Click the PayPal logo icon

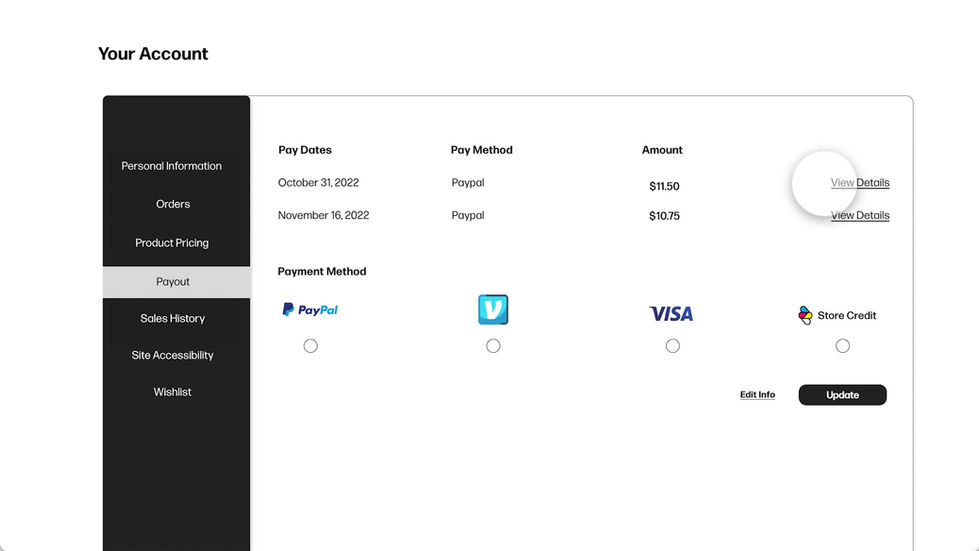[x=310, y=310]
